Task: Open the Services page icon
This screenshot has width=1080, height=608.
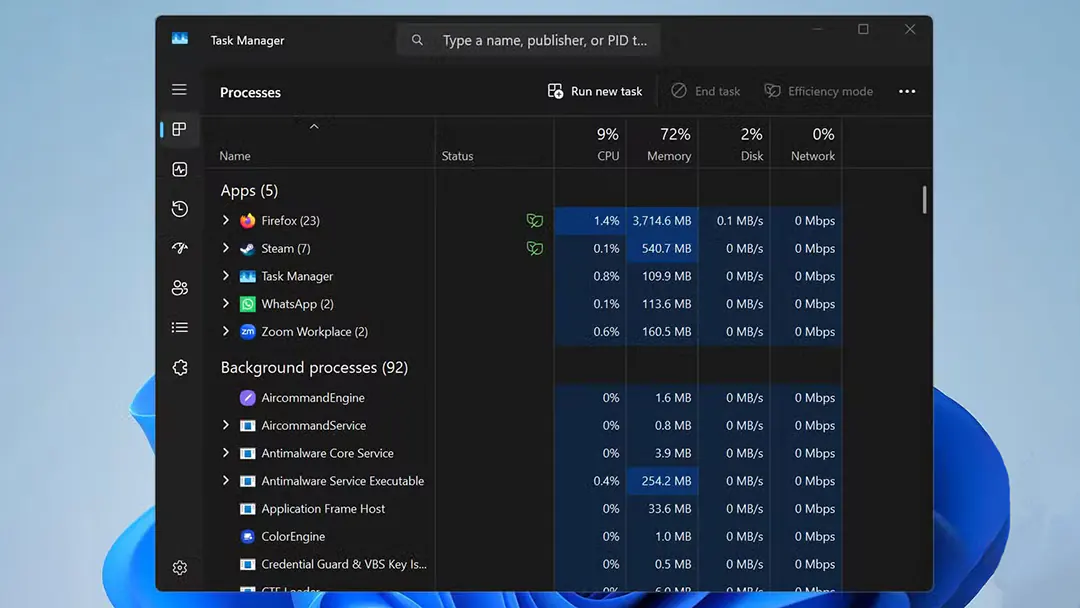Action: click(179, 367)
